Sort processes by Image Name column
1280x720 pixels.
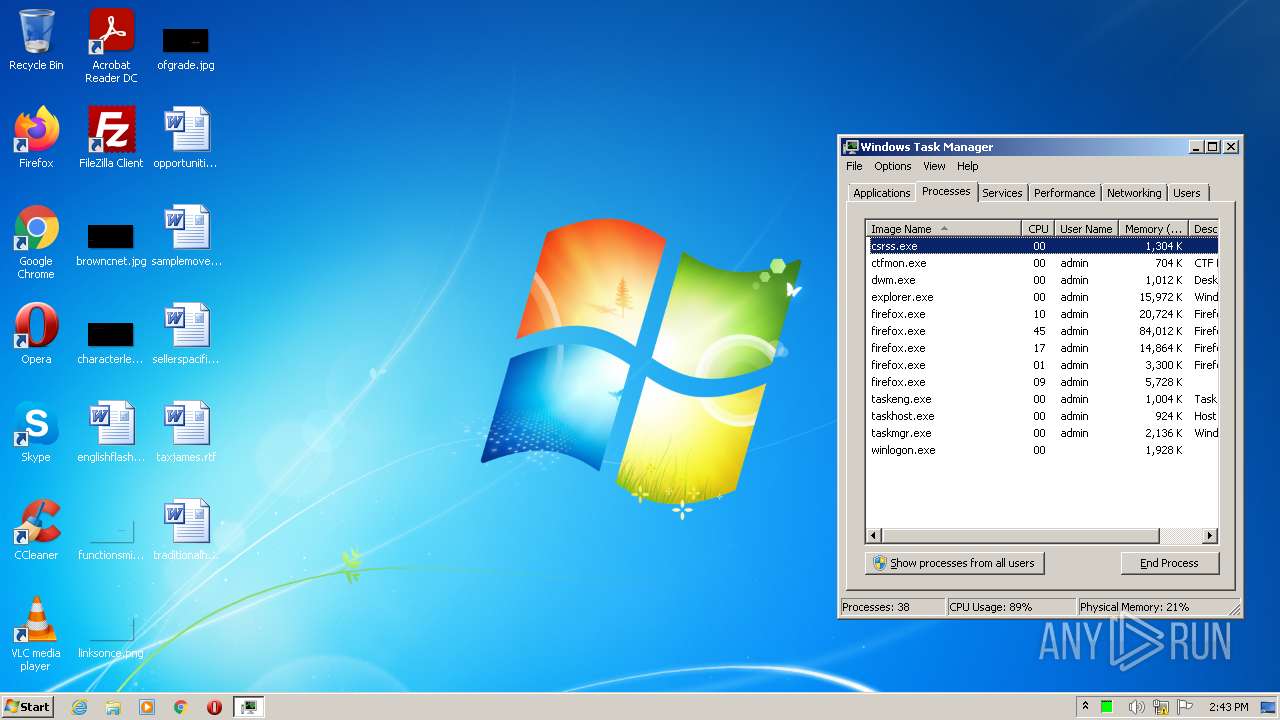[x=943, y=229]
